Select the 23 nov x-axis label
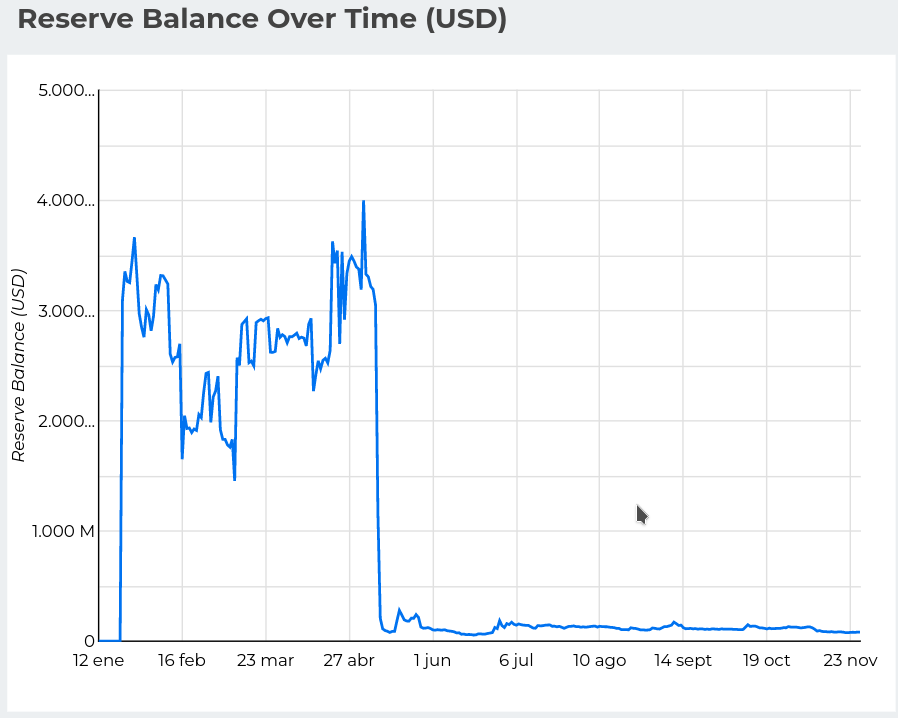Viewport: 898px width, 718px height. (x=849, y=660)
